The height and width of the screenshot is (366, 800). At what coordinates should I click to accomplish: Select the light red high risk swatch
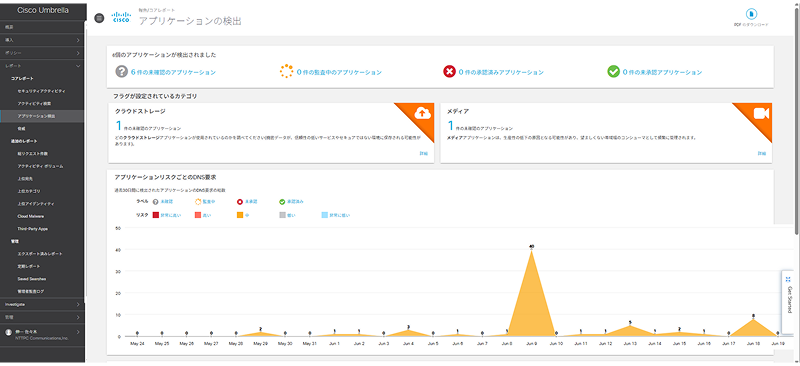pos(198,215)
